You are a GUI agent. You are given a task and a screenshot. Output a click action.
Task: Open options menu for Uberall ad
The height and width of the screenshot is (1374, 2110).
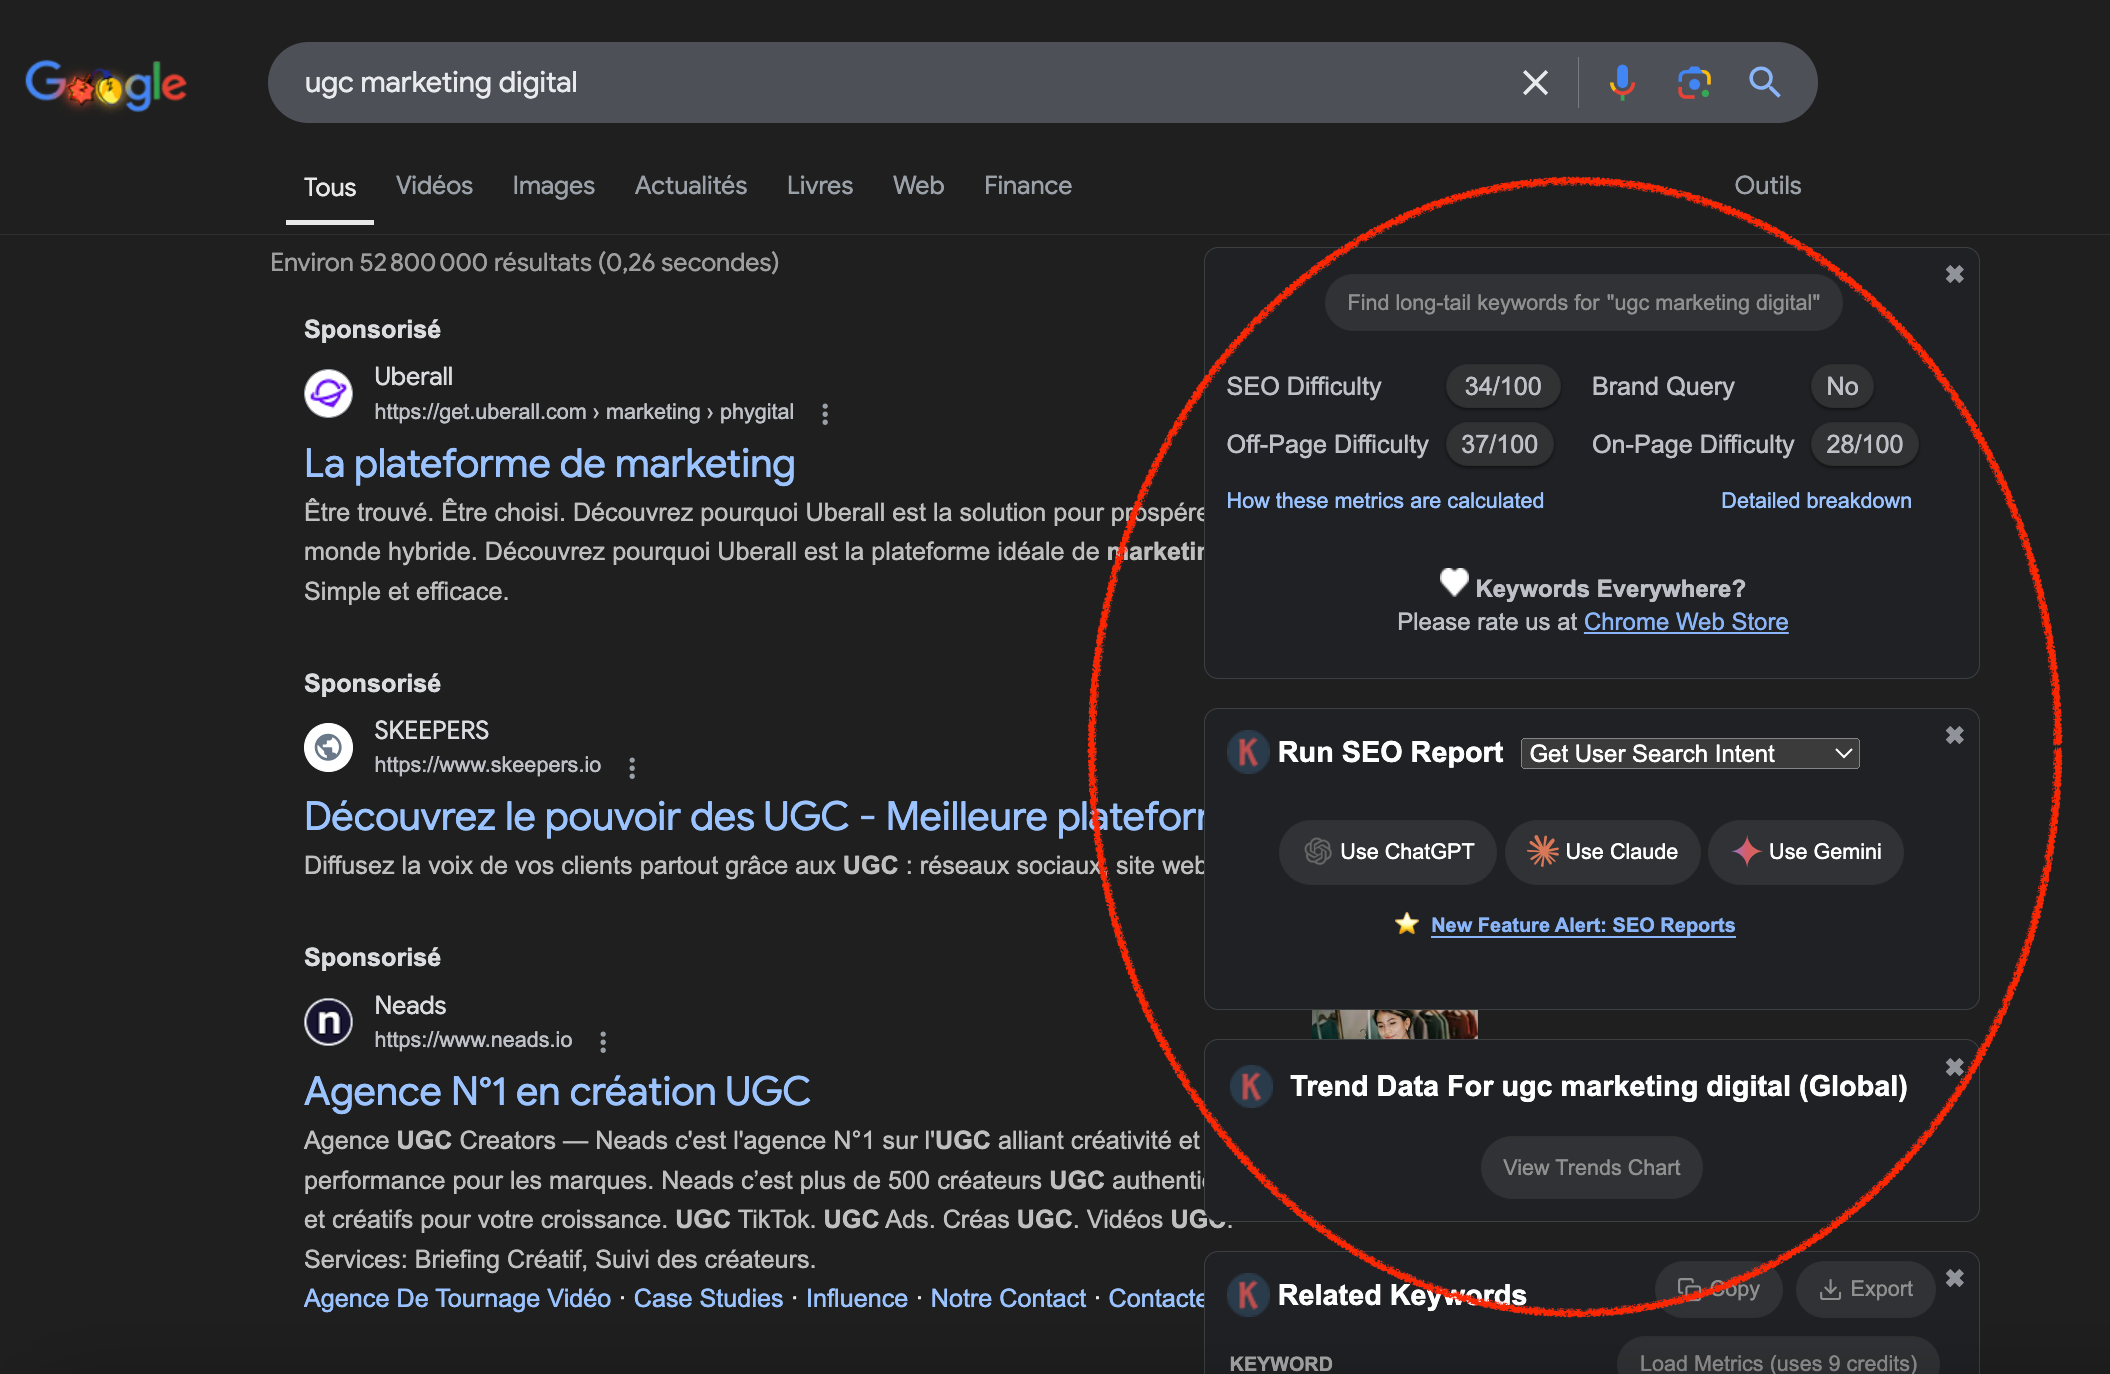[x=825, y=413]
